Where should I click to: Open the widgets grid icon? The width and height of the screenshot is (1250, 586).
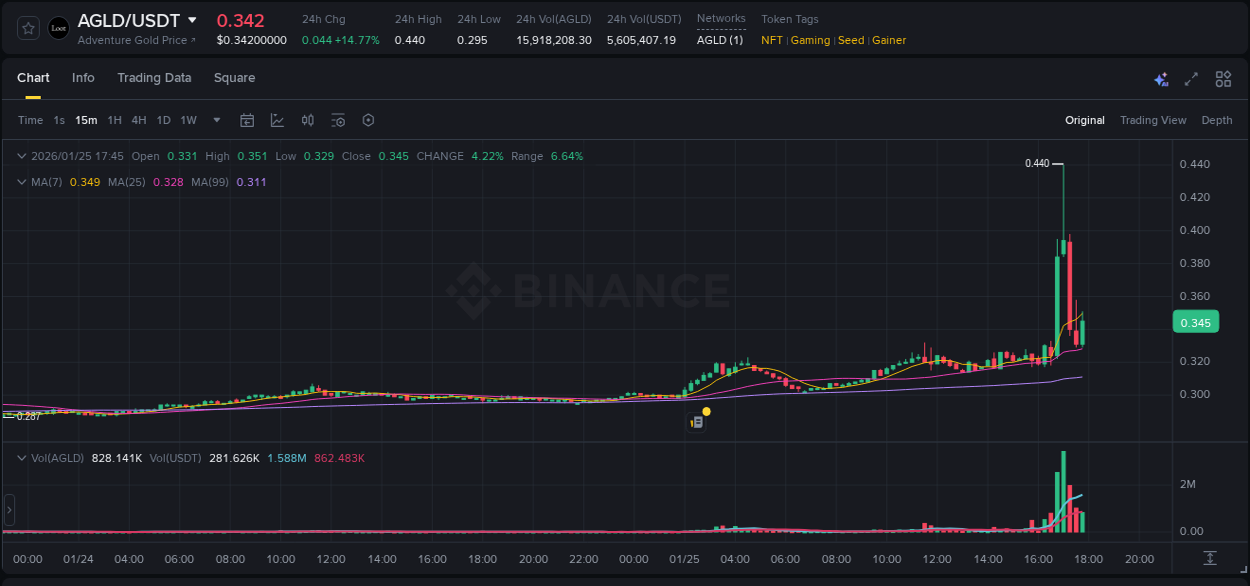point(1221,78)
